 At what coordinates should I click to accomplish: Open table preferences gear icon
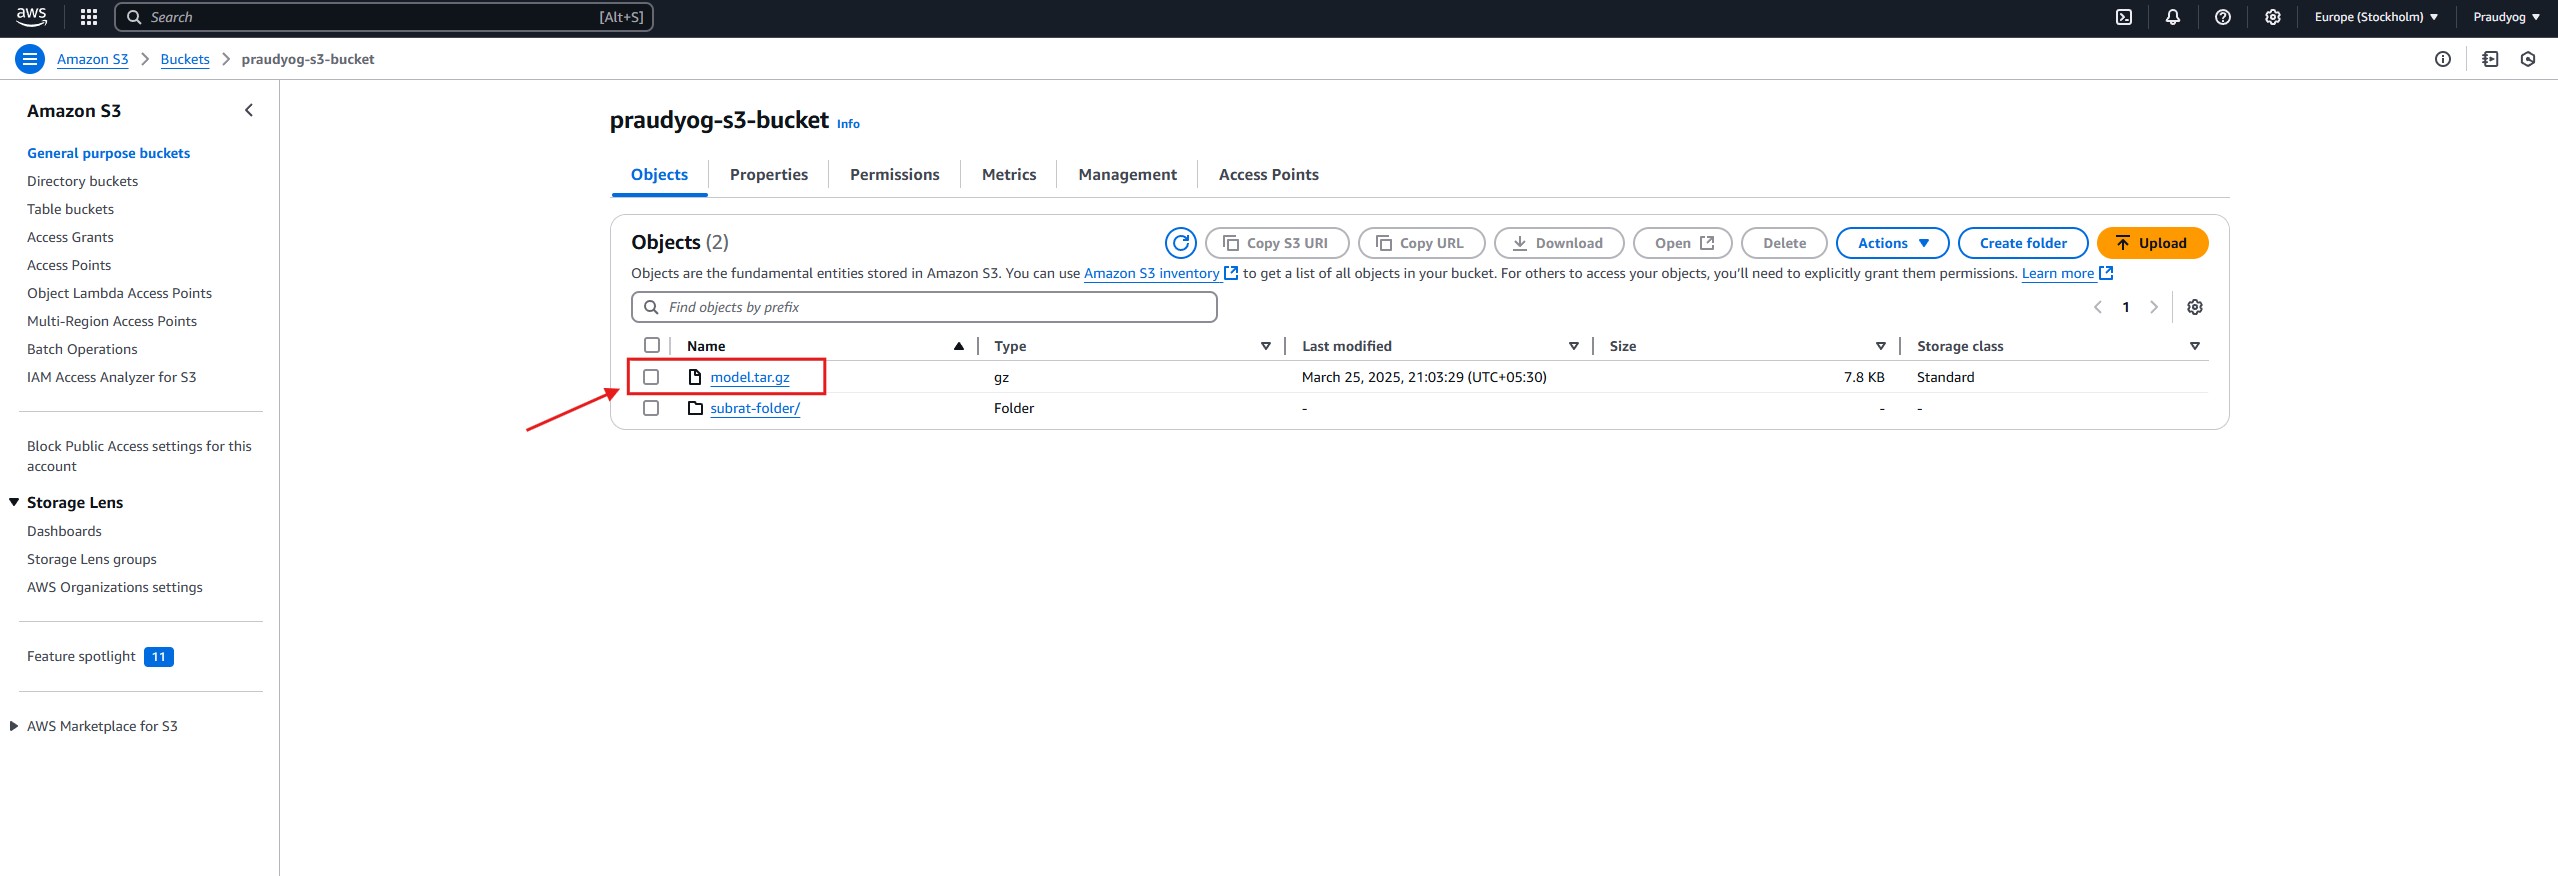[2194, 307]
